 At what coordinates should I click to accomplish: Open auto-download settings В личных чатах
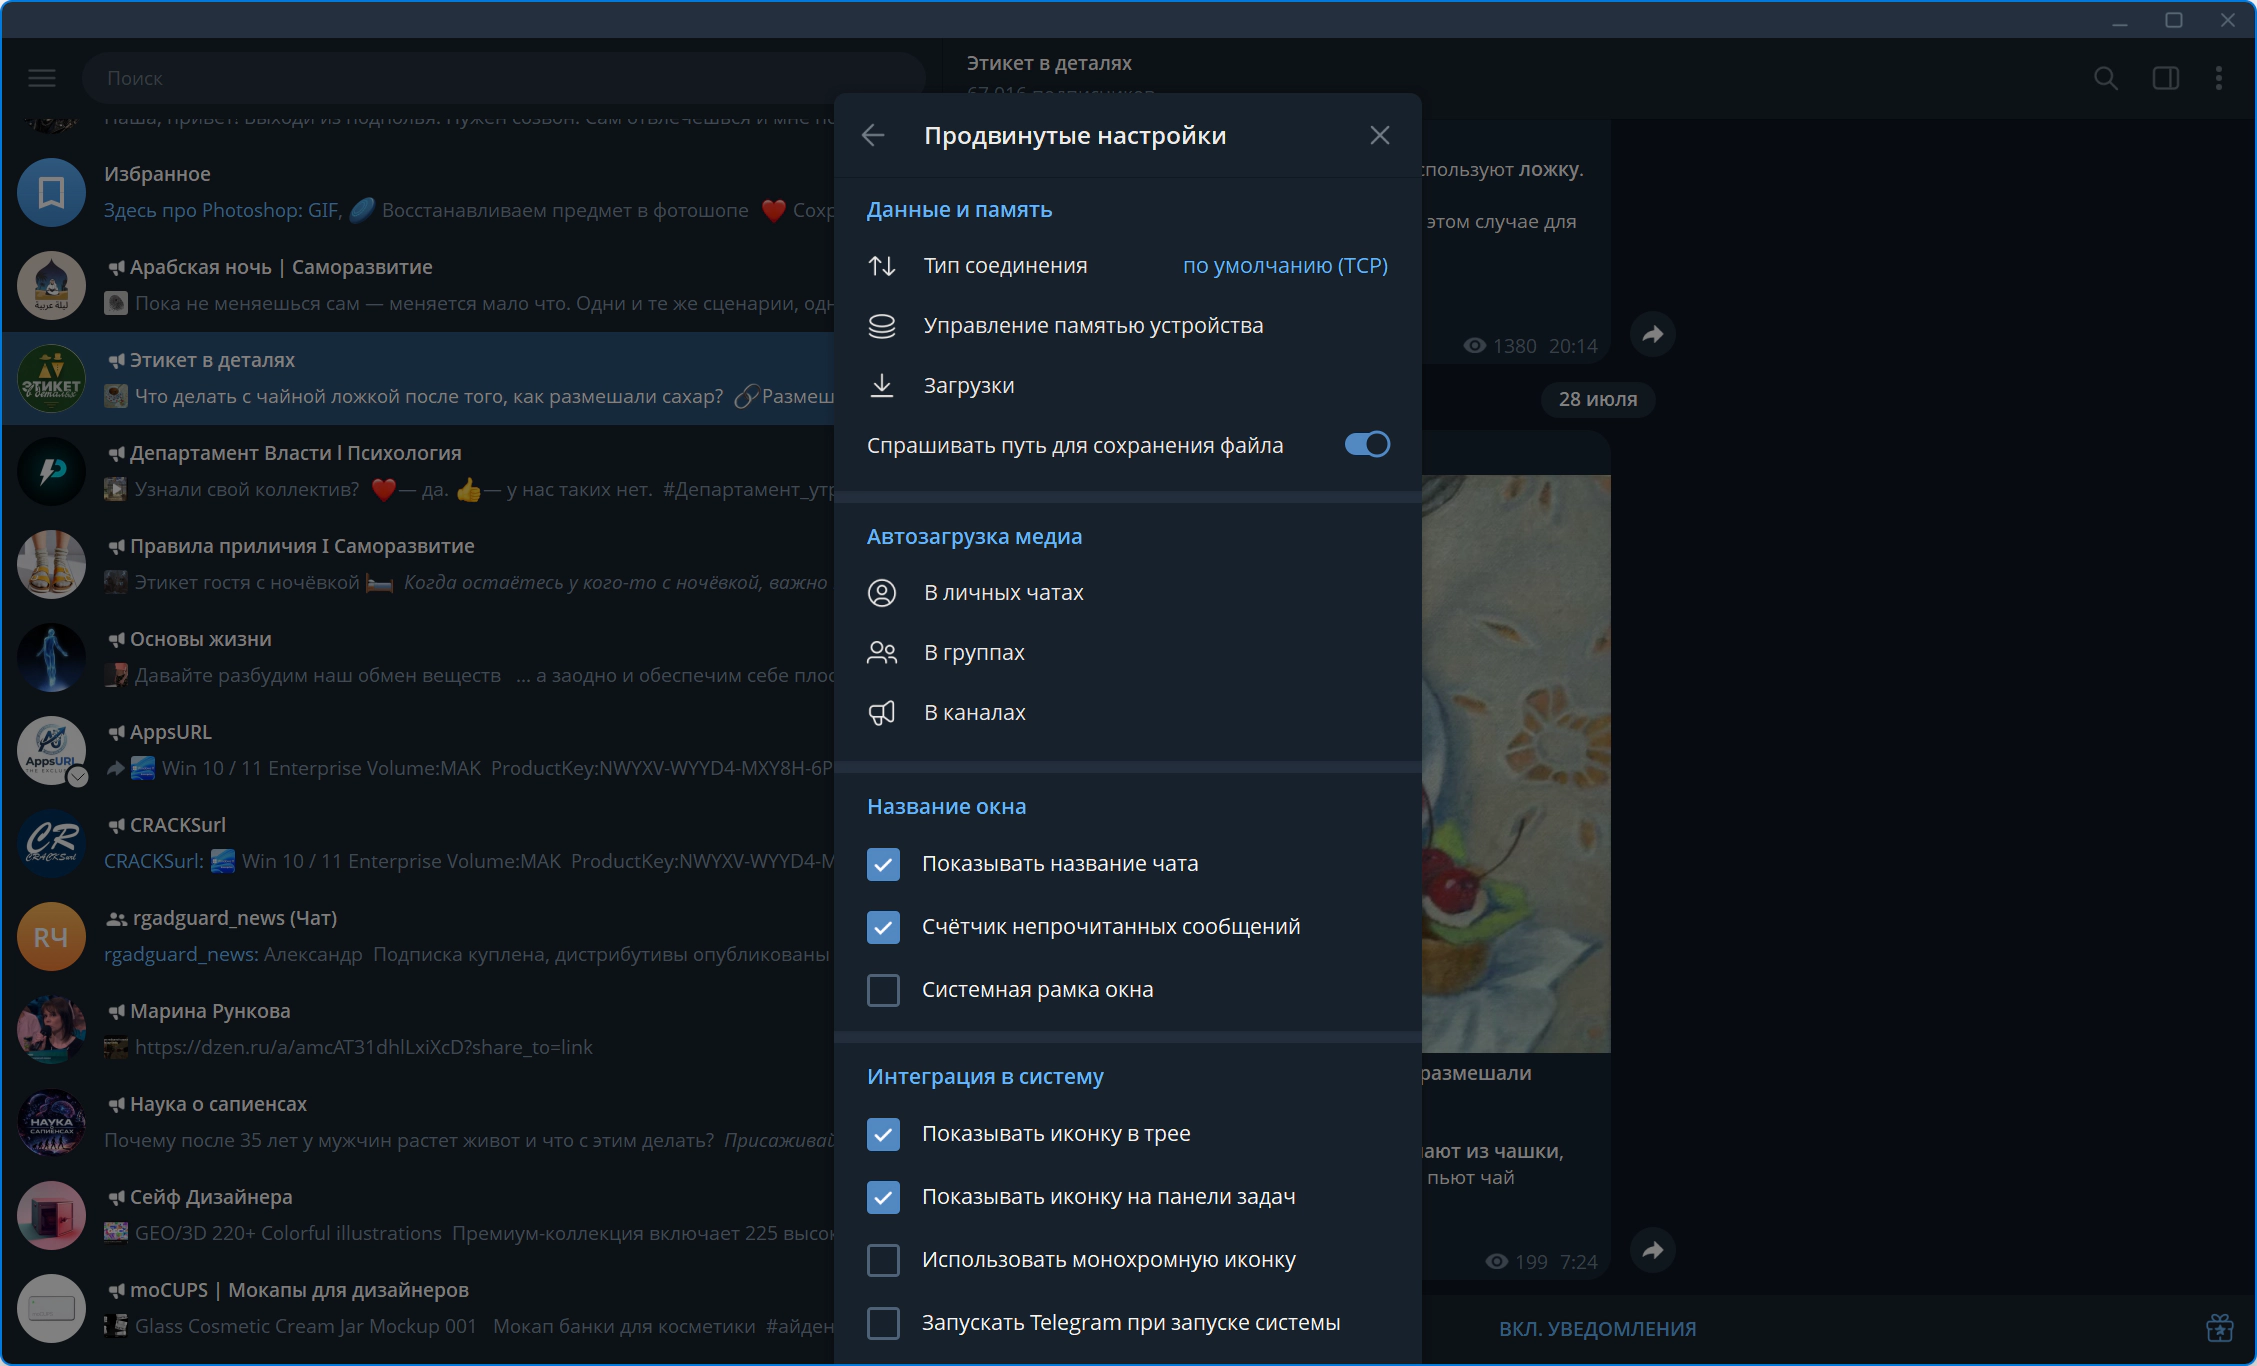tap(1128, 593)
